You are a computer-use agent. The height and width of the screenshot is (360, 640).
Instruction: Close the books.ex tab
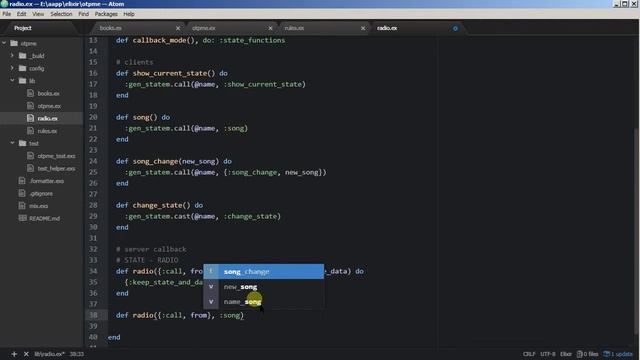[178, 28]
